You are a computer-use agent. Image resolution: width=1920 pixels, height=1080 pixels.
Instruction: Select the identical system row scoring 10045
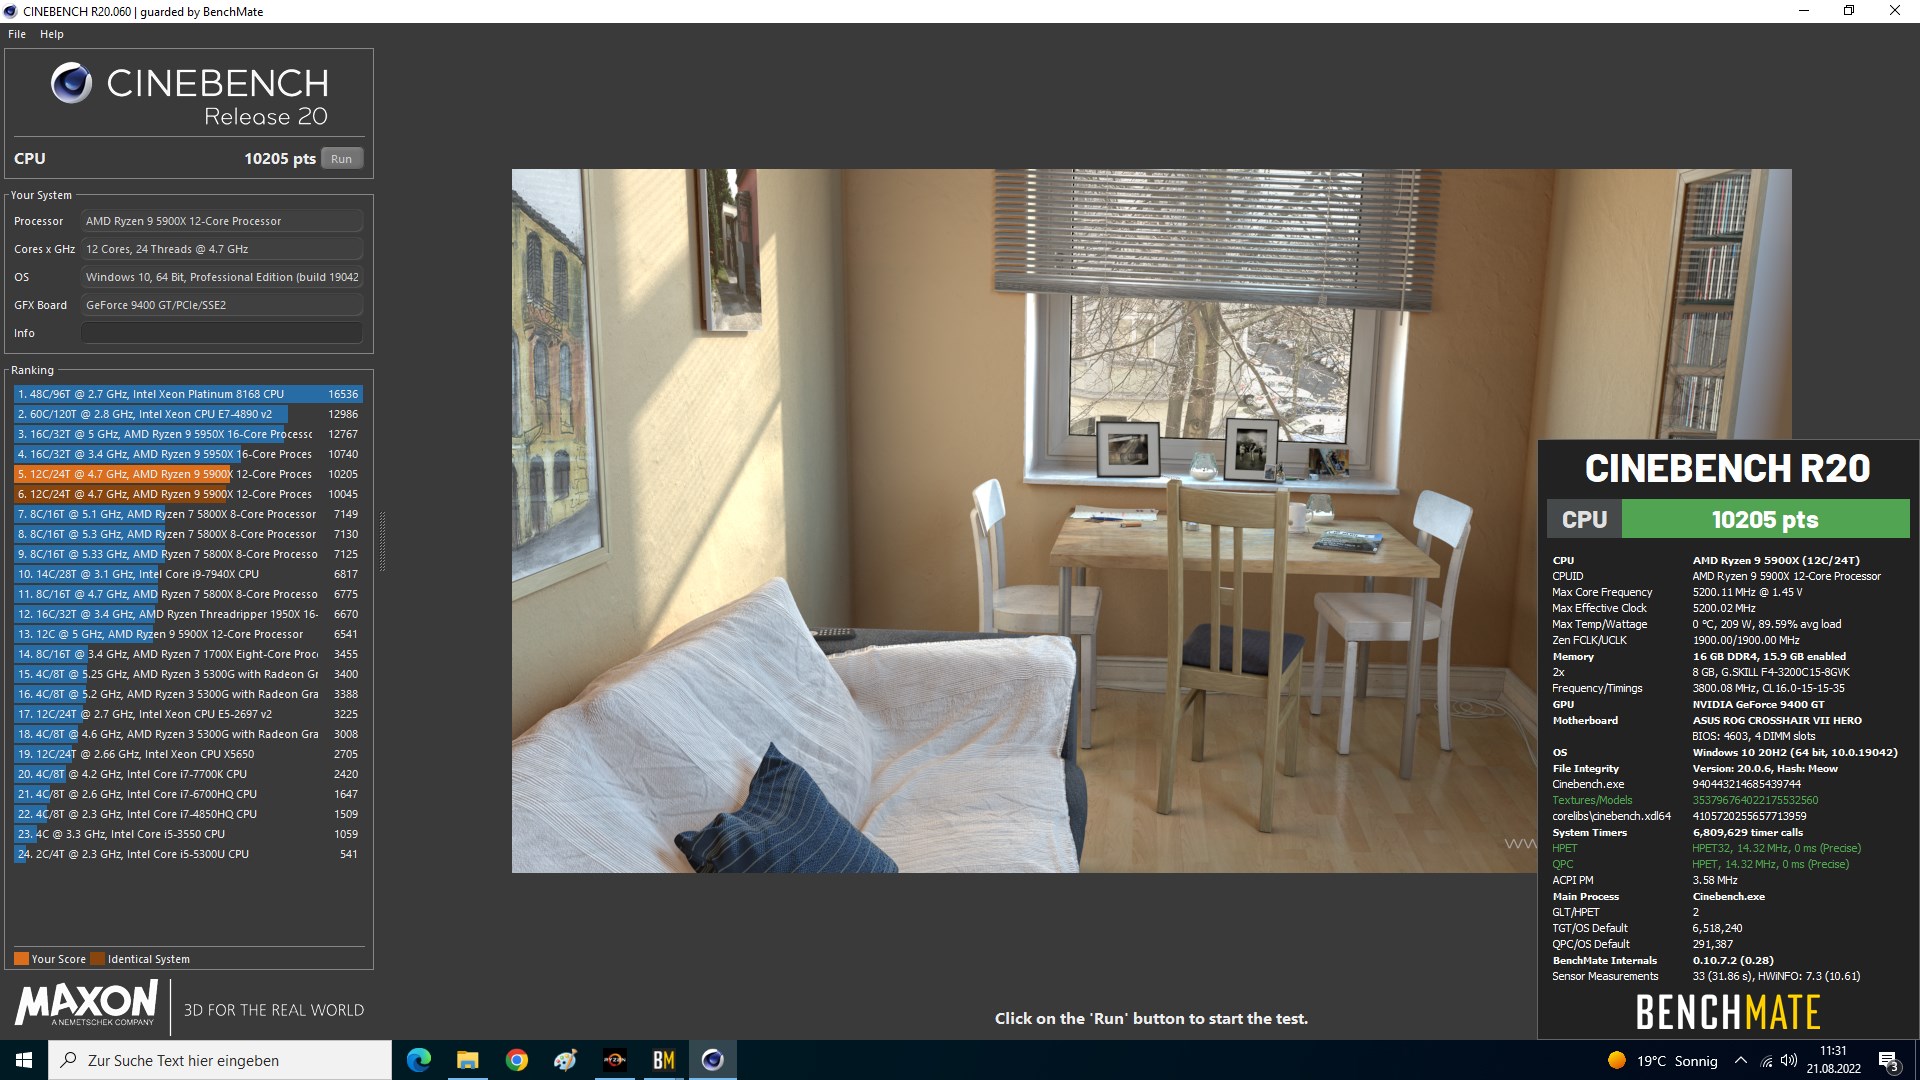point(188,494)
